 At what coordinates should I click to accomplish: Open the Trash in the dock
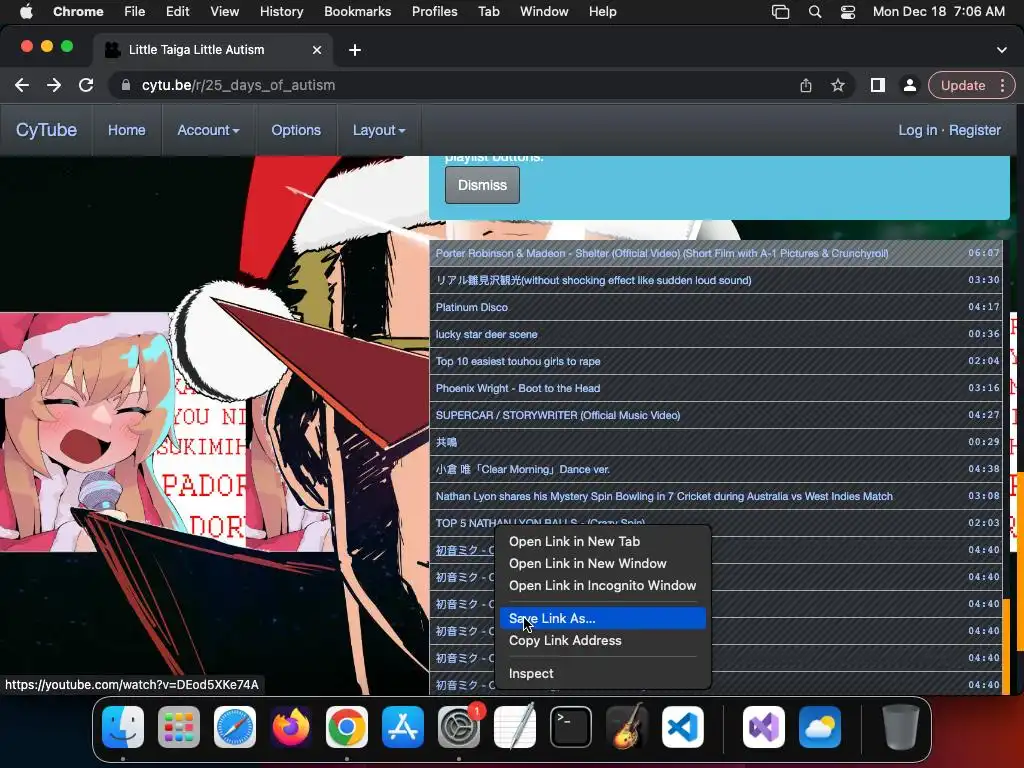click(901, 727)
